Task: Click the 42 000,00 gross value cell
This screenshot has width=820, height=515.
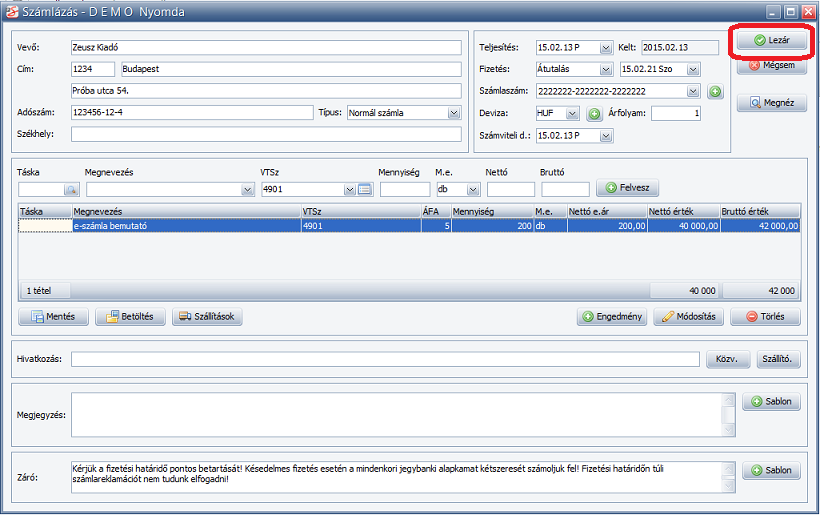Action: tap(760, 226)
